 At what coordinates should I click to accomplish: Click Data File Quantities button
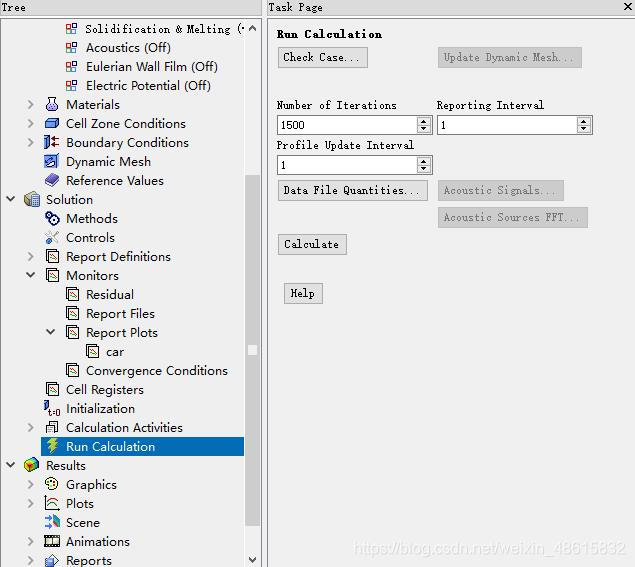coord(353,191)
